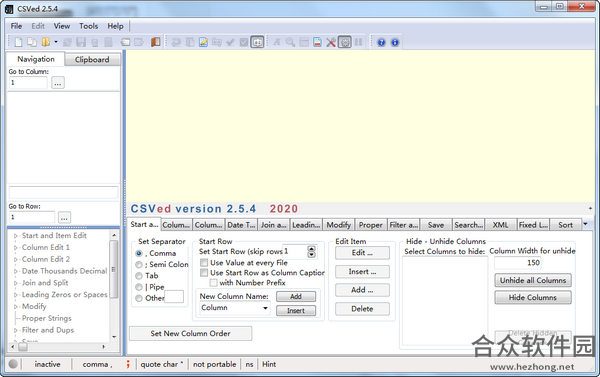
Task: Expand Date Thousands Decimal tree node
Action: point(16,271)
